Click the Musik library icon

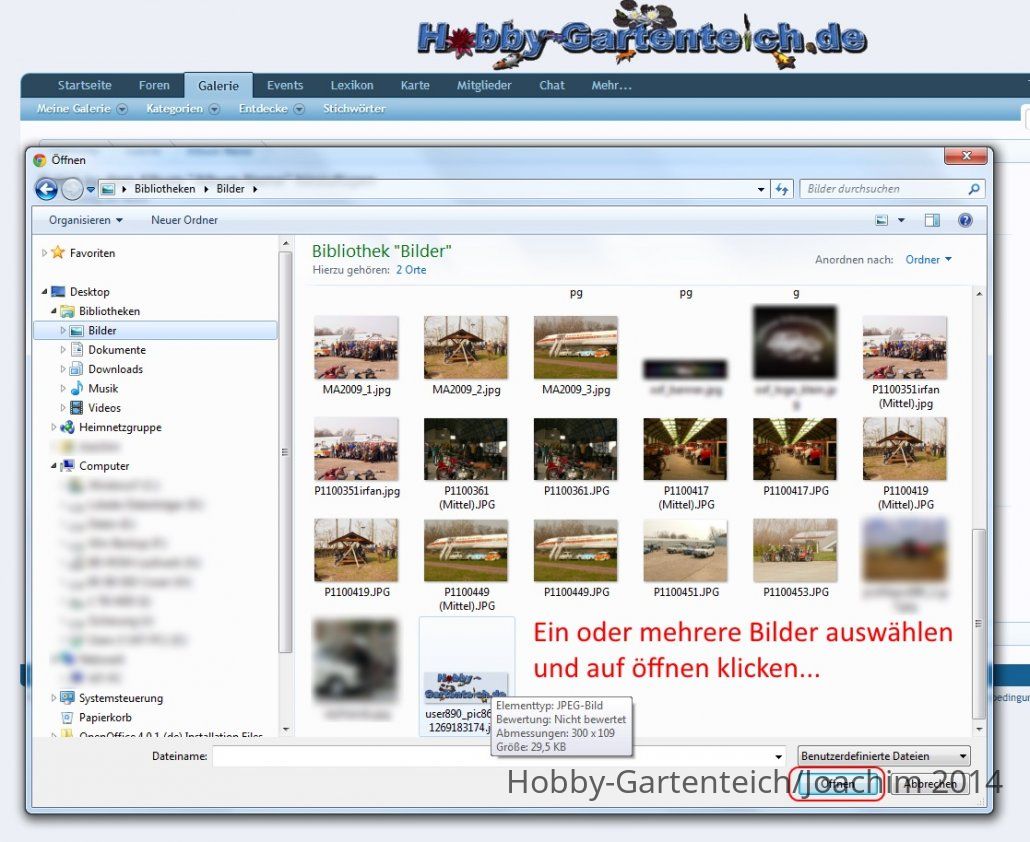click(x=77, y=389)
